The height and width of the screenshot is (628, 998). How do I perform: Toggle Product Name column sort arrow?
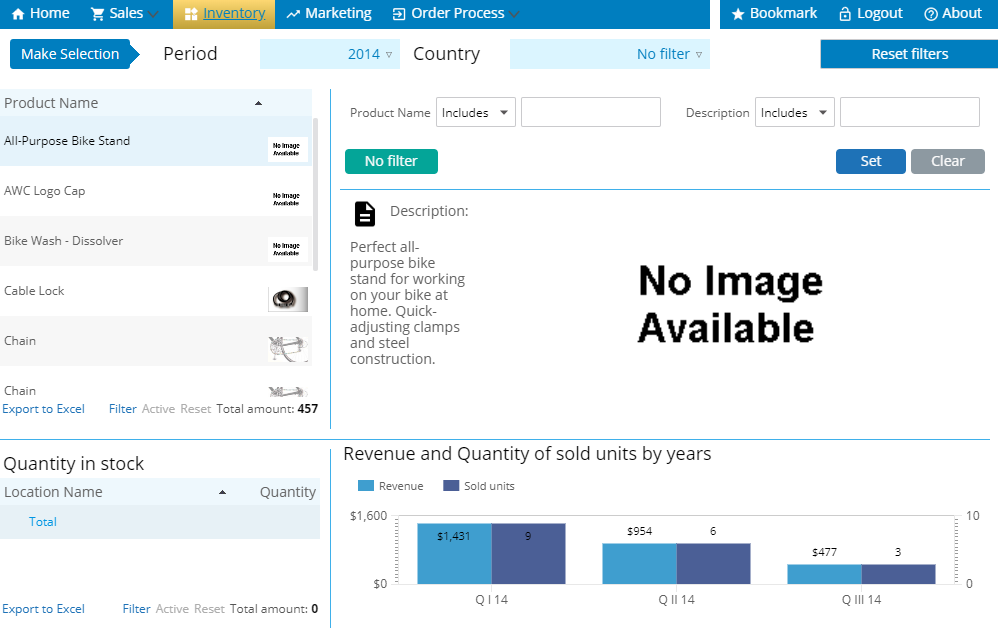coord(258,103)
